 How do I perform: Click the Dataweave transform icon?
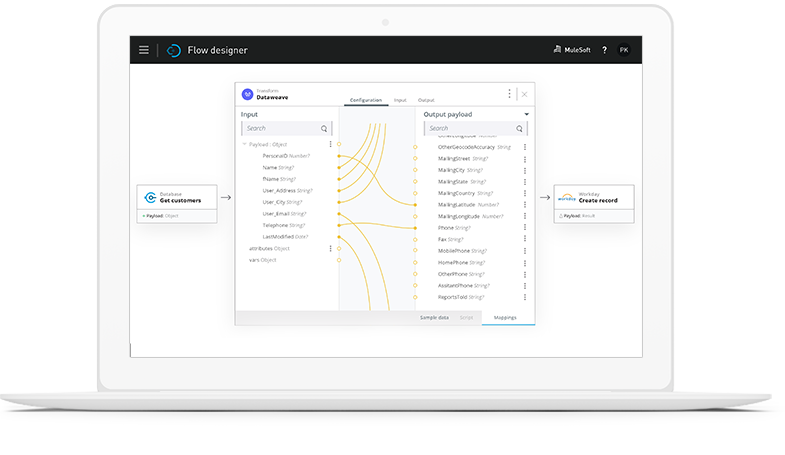pos(247,94)
